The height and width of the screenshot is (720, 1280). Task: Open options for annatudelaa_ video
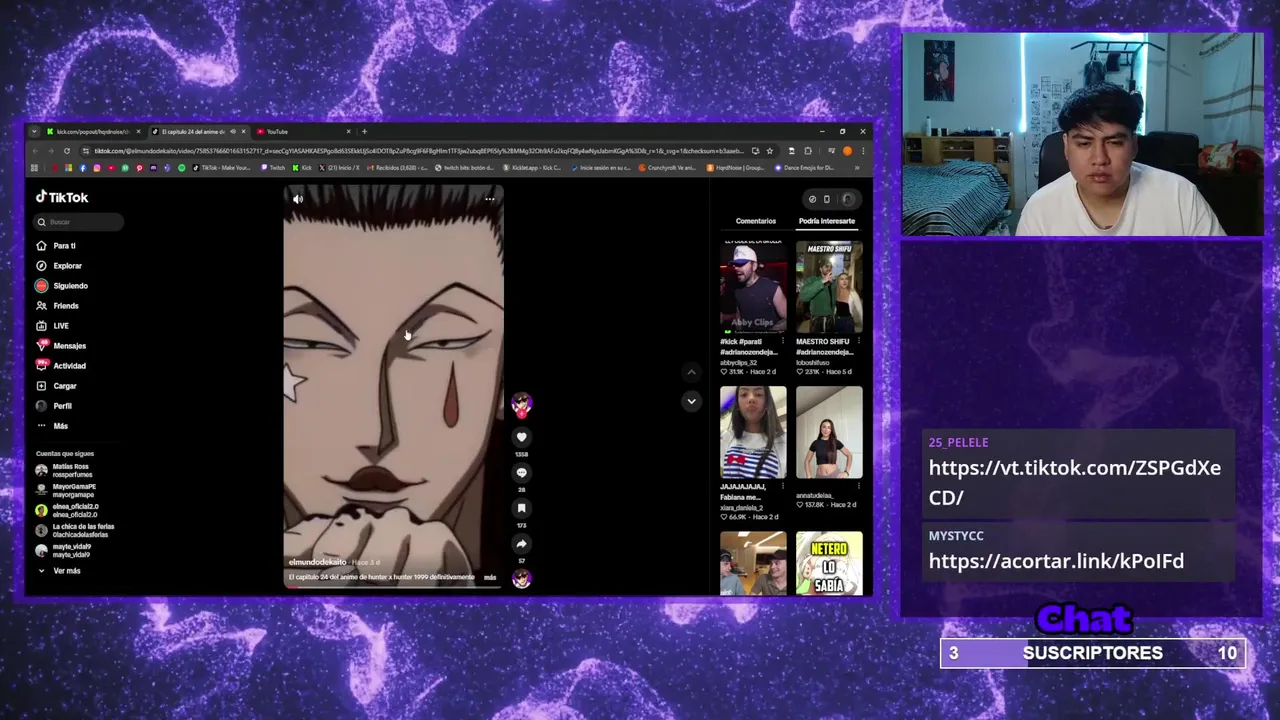pyautogui.click(x=858, y=487)
